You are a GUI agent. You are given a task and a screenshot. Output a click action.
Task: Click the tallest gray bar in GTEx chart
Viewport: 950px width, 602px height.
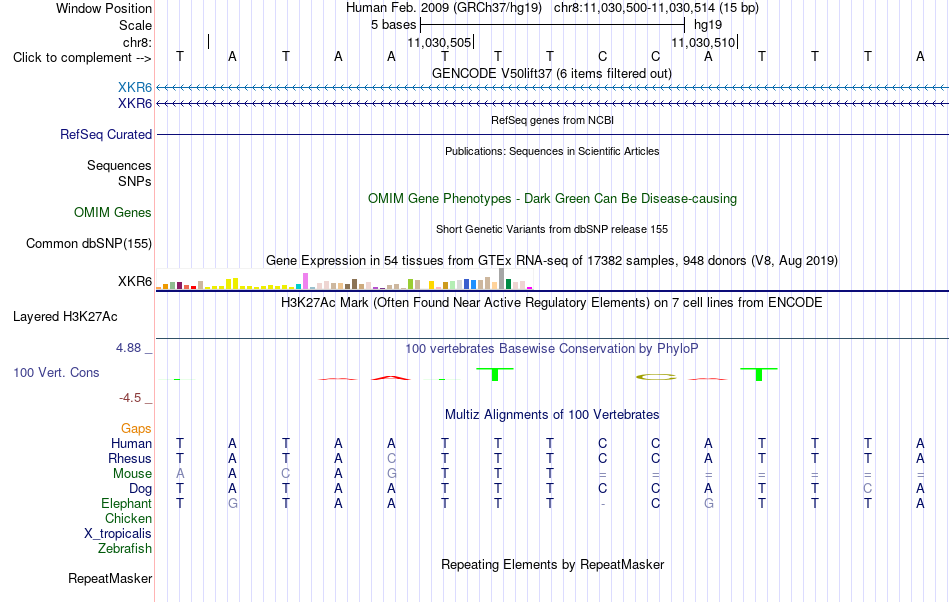[501, 279]
